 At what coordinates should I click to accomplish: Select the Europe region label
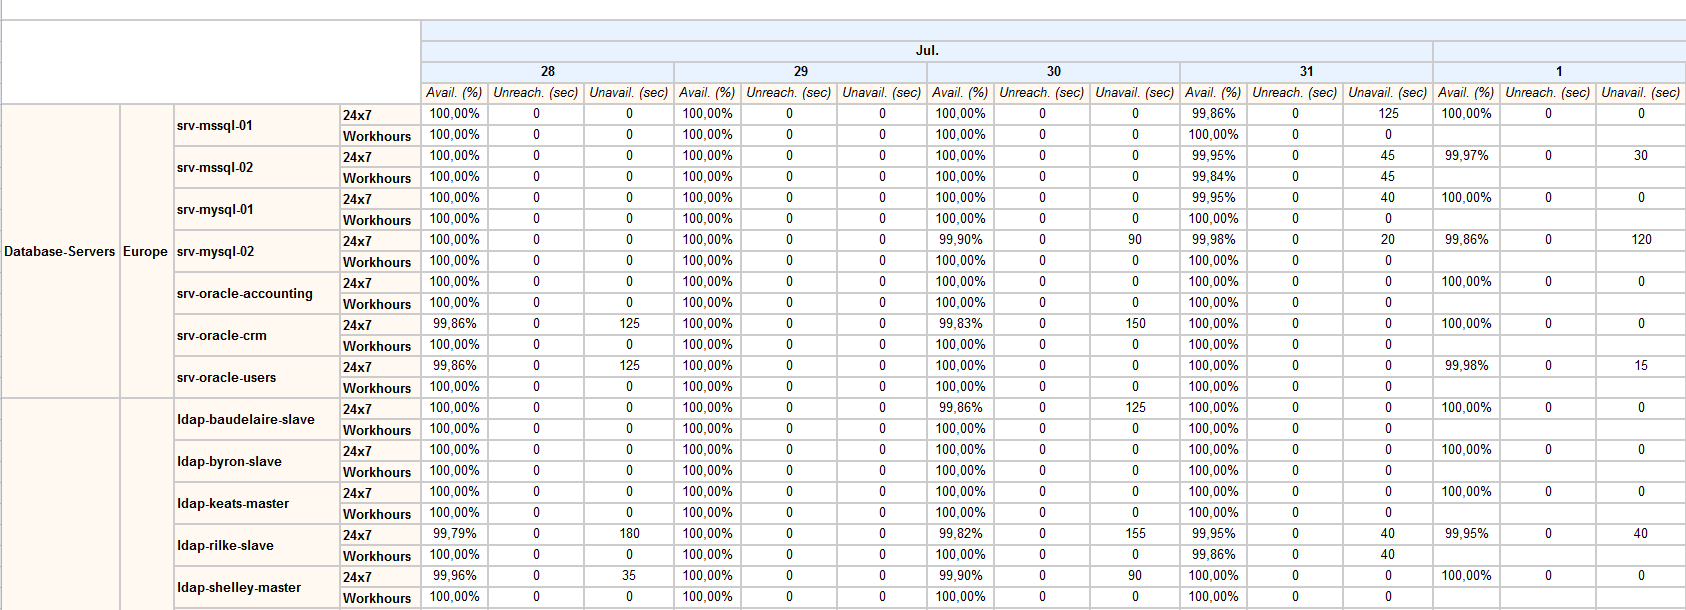pyautogui.click(x=145, y=252)
